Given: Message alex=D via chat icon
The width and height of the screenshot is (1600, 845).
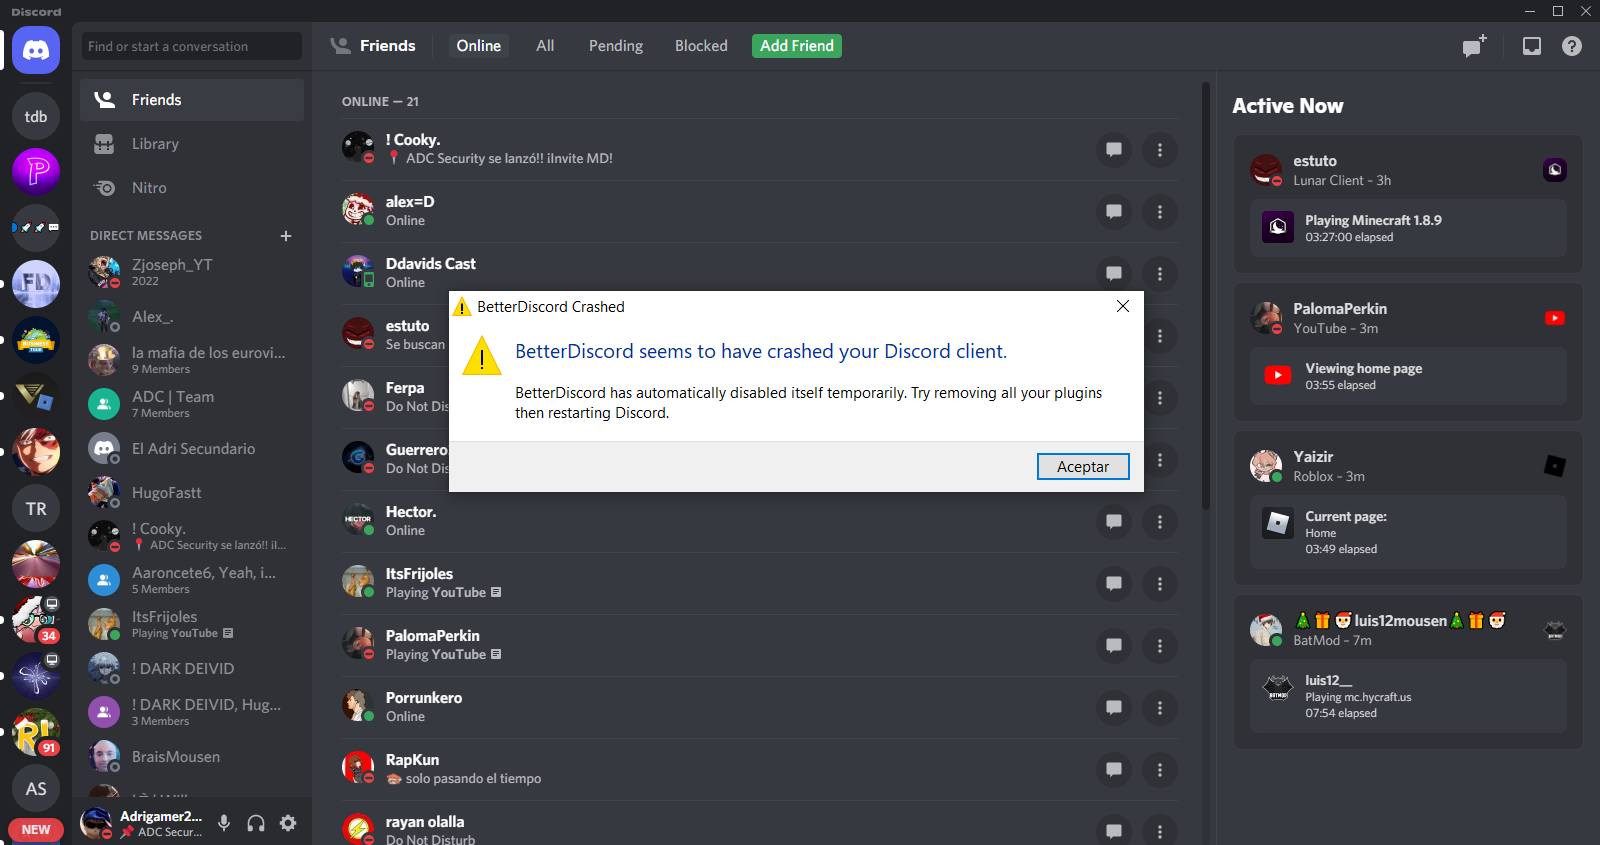Looking at the screenshot, I should click(x=1114, y=212).
